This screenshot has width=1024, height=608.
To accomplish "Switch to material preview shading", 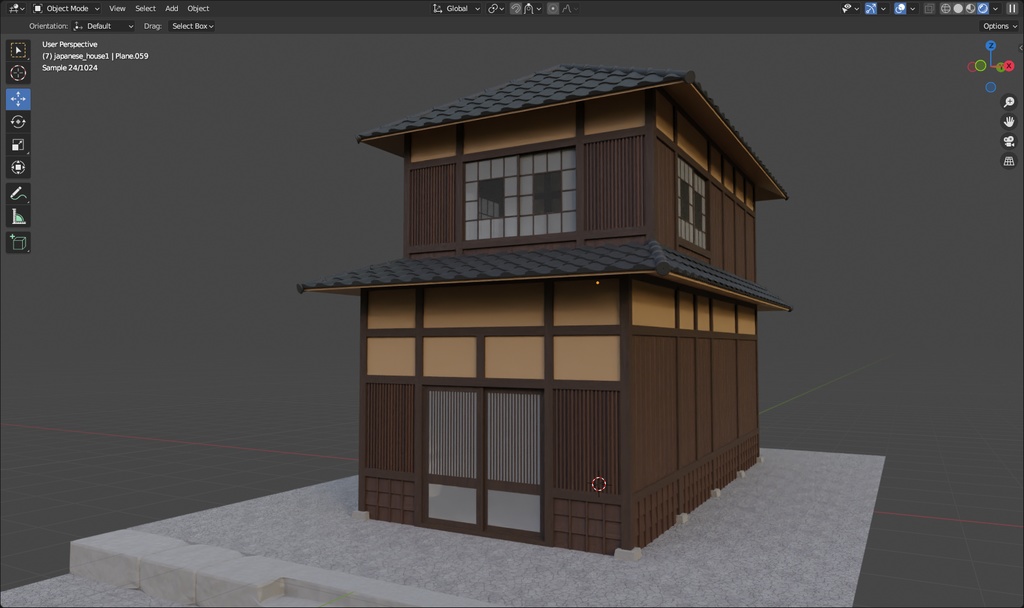I will click(970, 8).
